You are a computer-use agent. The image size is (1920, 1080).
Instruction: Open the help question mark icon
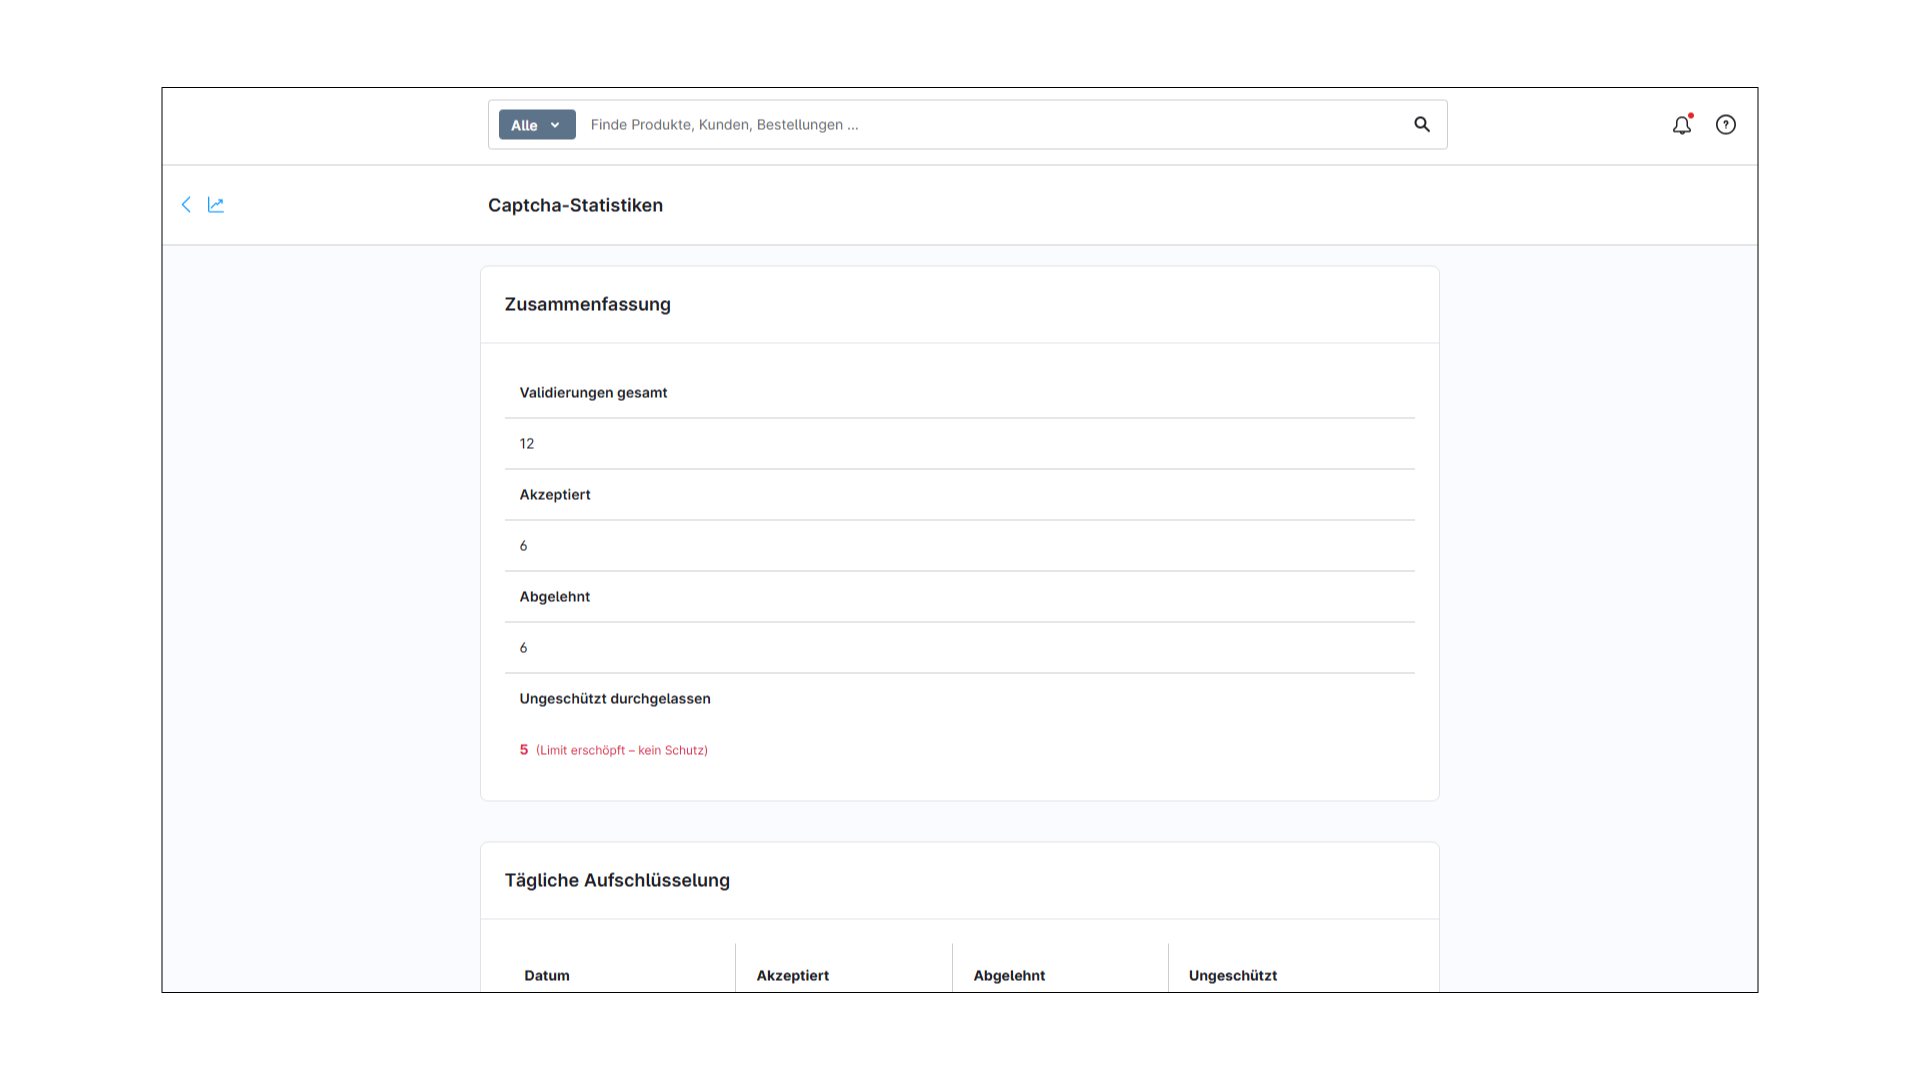point(1726,125)
